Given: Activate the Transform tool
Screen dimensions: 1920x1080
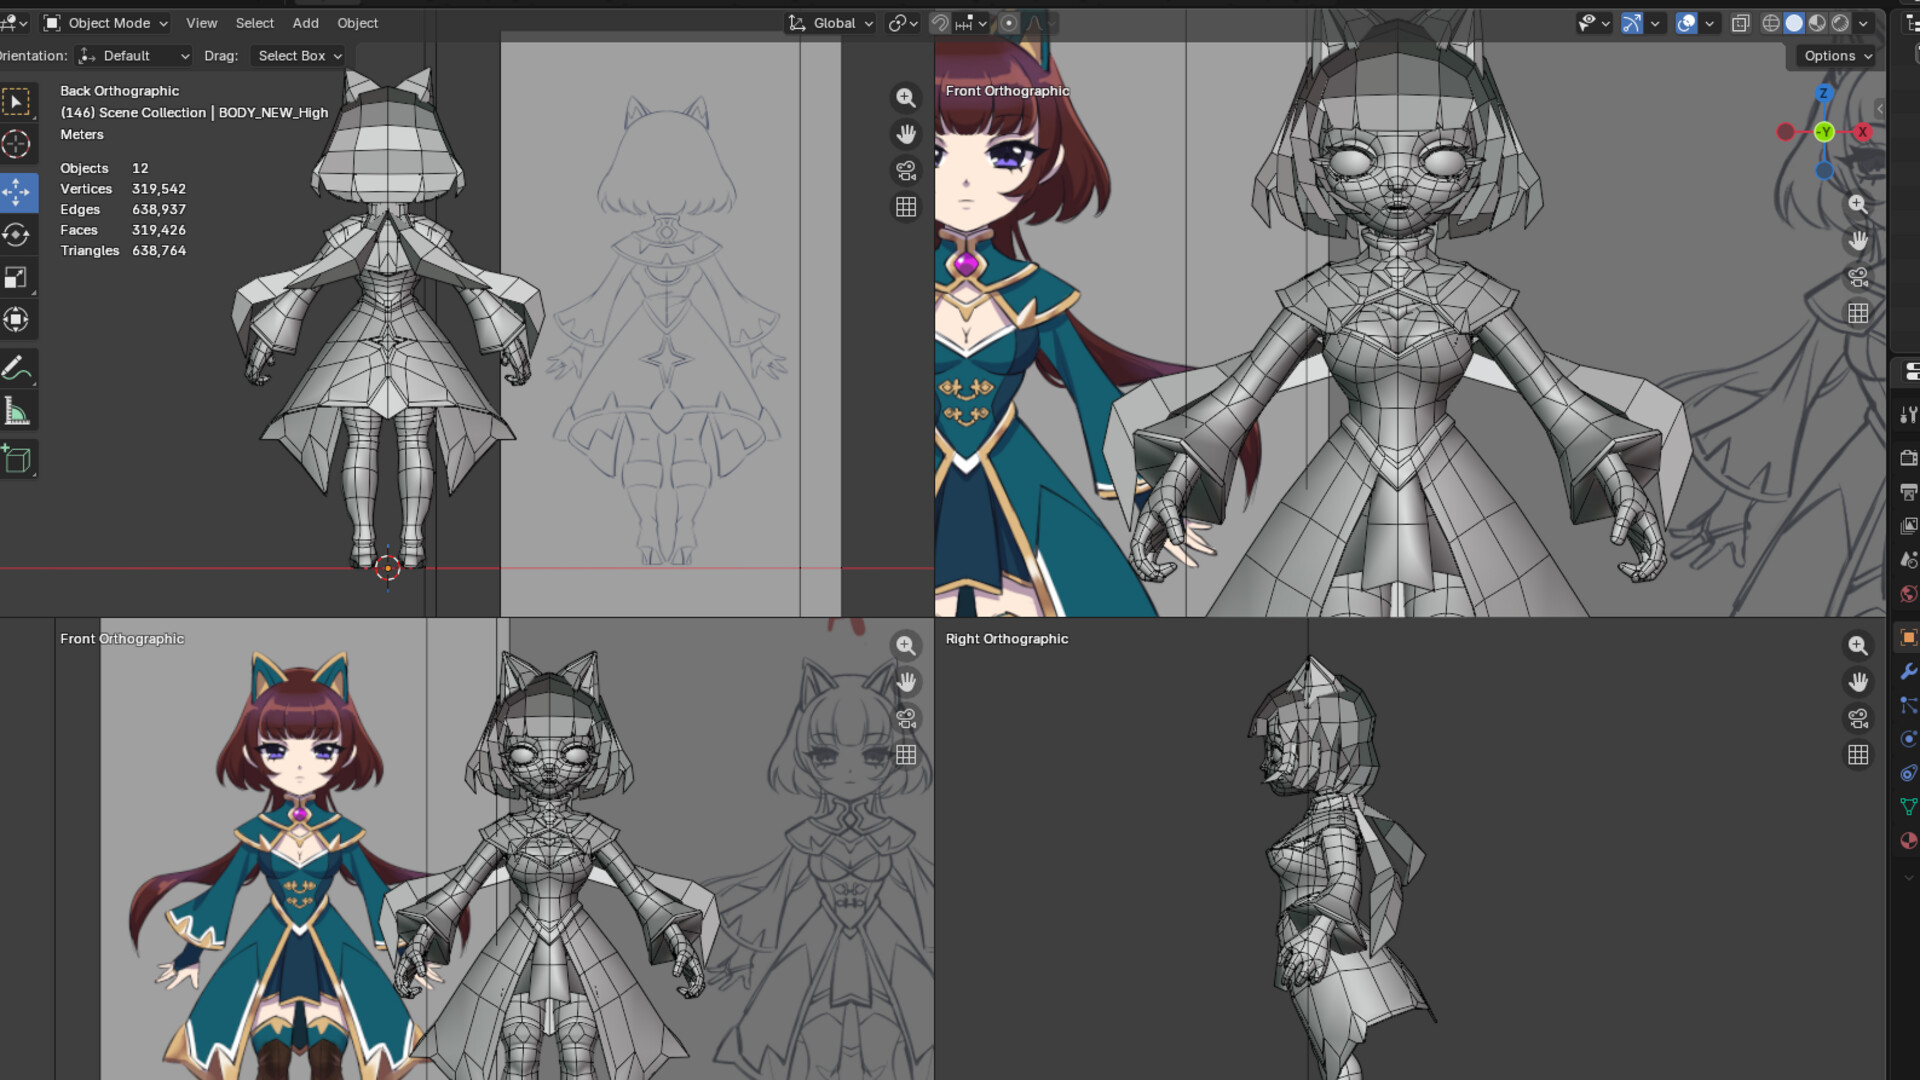Looking at the screenshot, I should pos(16,320).
